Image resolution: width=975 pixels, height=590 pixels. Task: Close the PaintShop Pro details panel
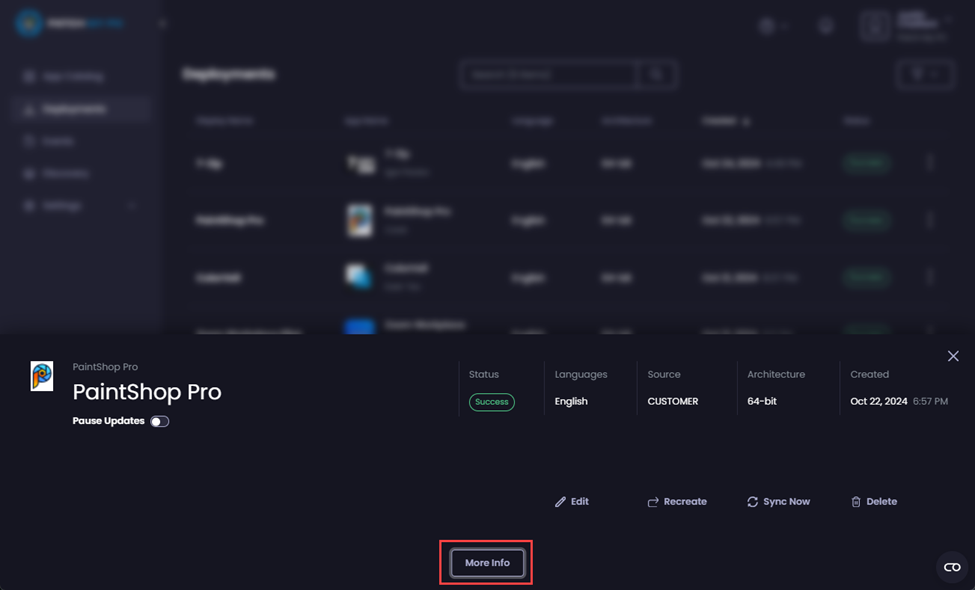pyautogui.click(x=952, y=356)
